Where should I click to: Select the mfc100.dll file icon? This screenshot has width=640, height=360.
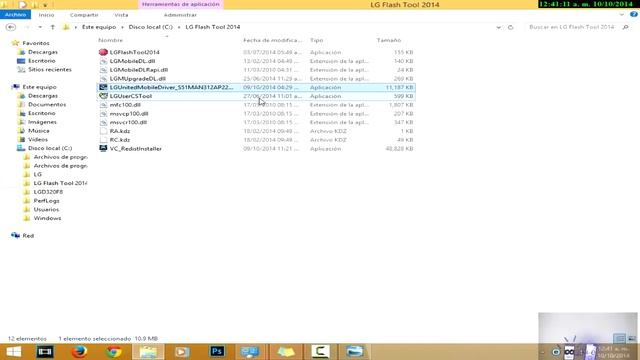point(103,105)
